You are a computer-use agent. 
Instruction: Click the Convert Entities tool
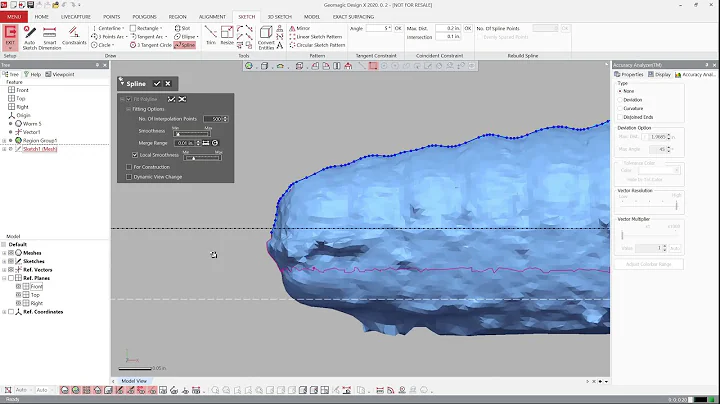266,38
